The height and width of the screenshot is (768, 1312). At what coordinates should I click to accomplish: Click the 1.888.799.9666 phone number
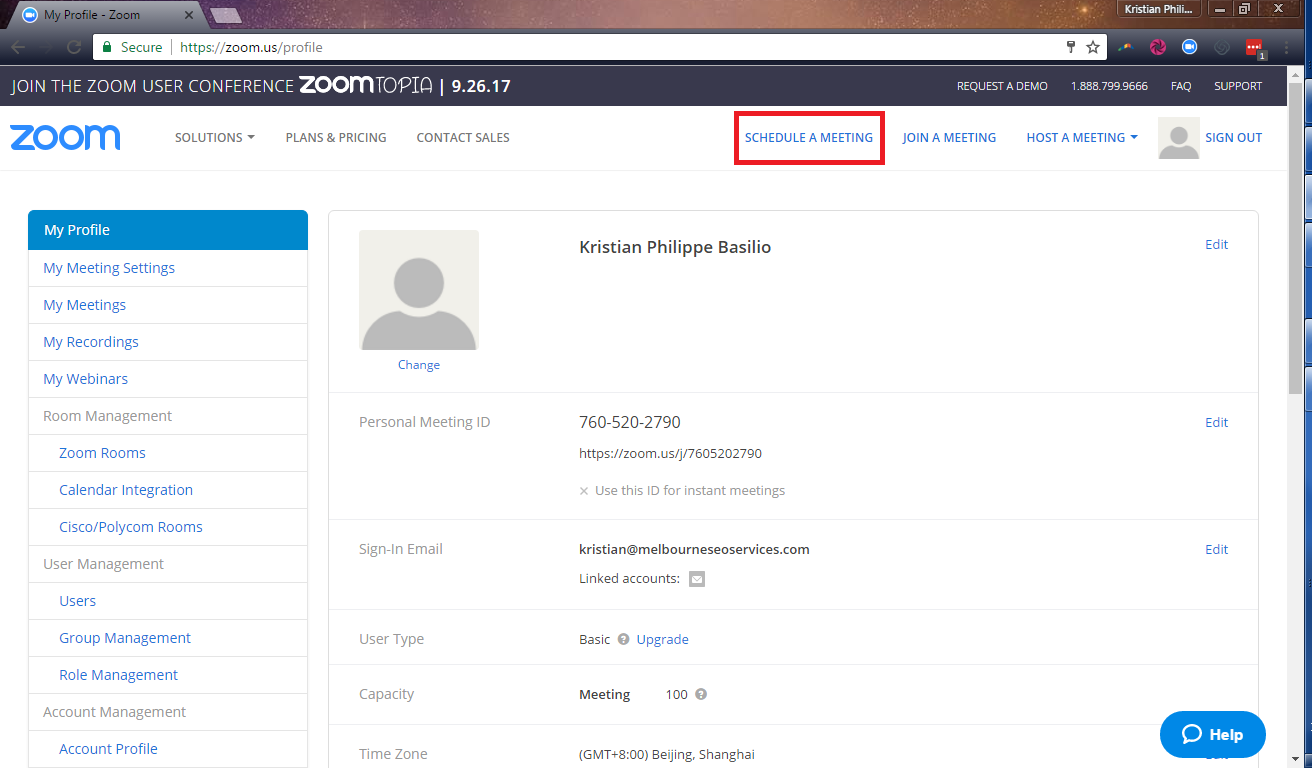point(1109,86)
